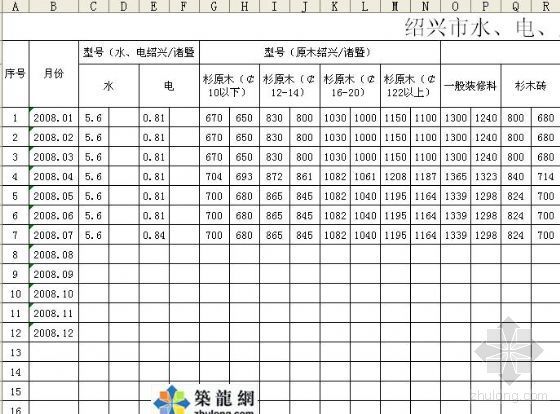Select the month cell 2008.04
This screenshot has width=560, height=414.
[54, 176]
